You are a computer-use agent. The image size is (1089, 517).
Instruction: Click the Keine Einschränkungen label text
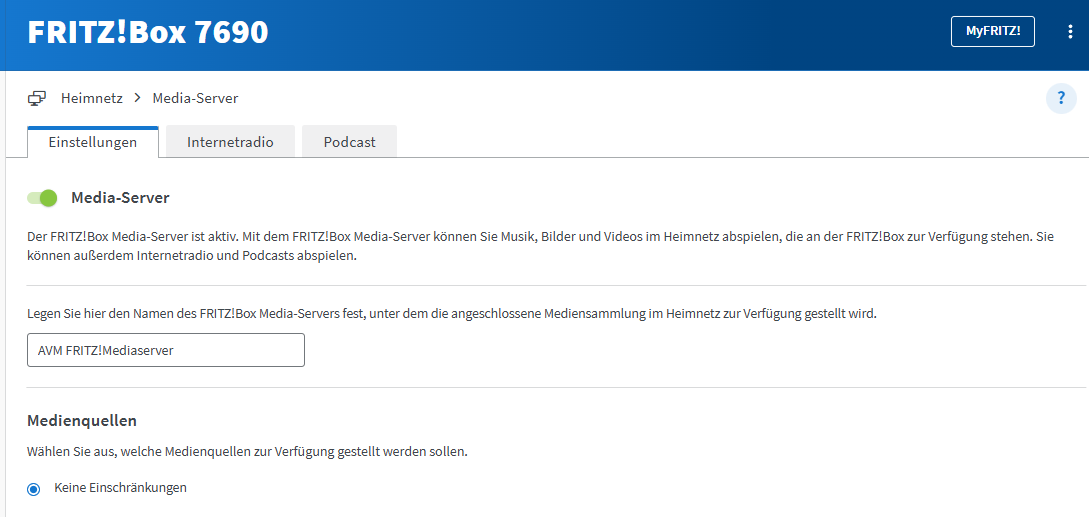120,488
